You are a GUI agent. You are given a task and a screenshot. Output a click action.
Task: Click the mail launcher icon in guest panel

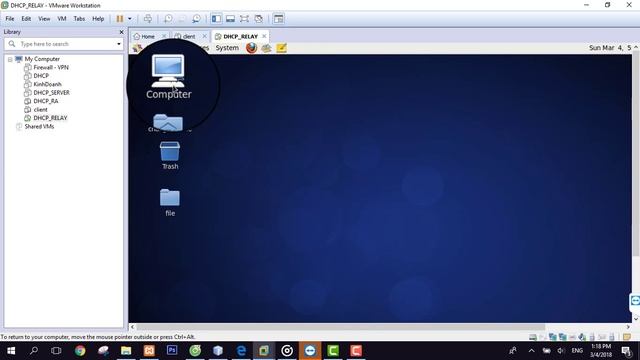[267, 48]
